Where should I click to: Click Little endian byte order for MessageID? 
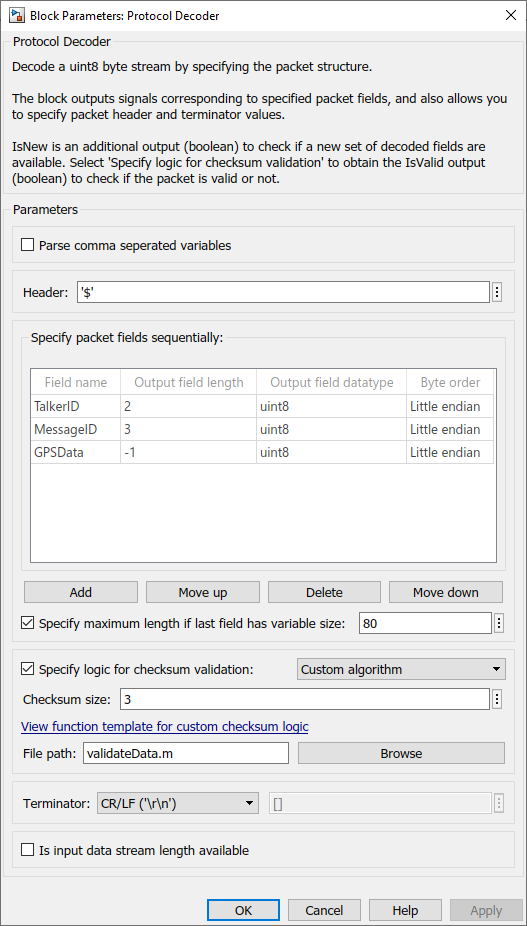click(450, 429)
